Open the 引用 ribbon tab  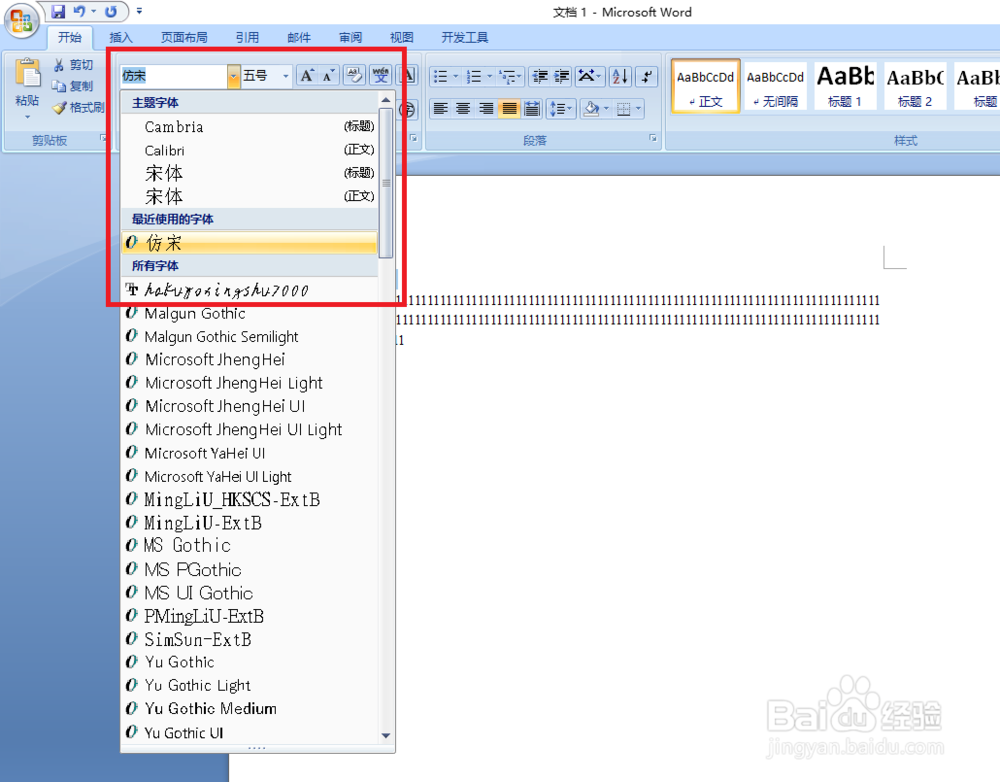247,38
